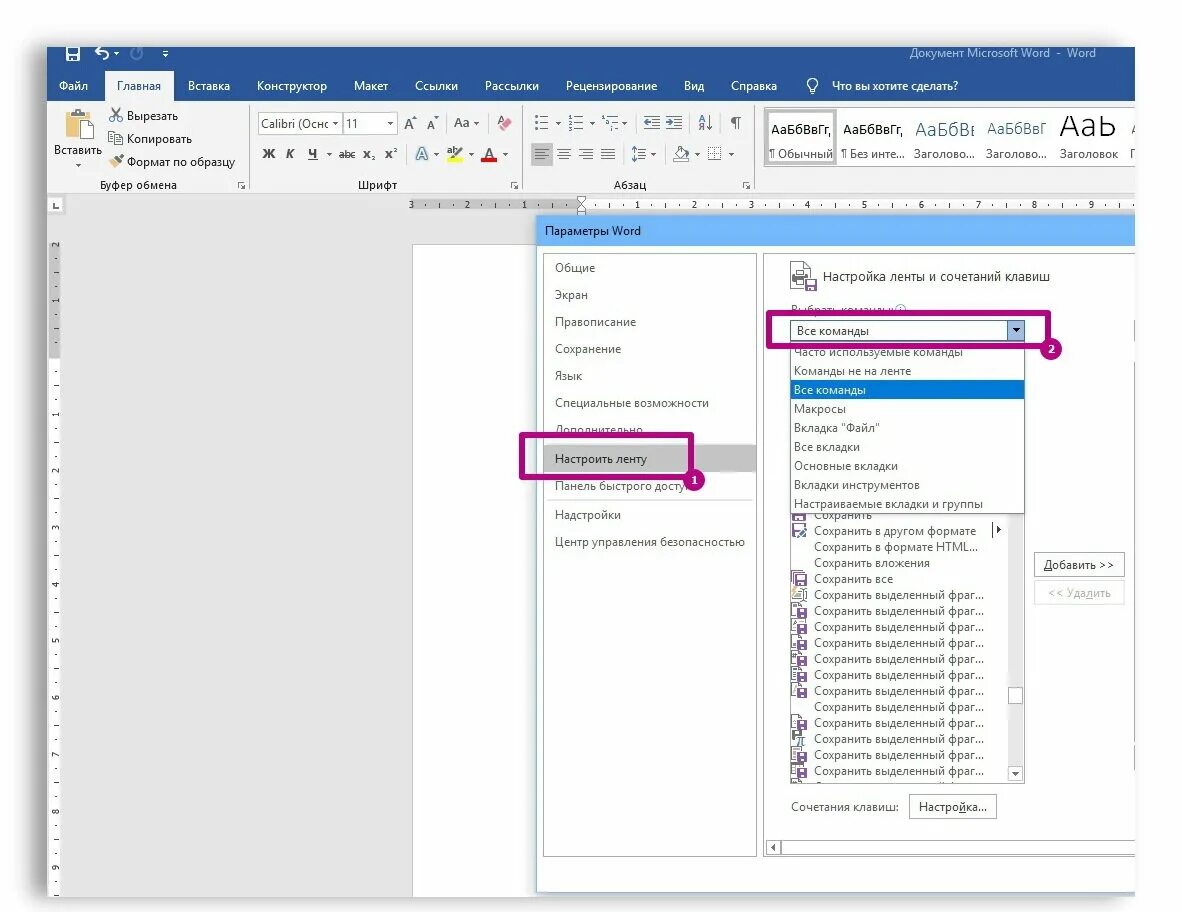Click Добавить >> button
This screenshot has width=1182, height=912.
(1079, 565)
